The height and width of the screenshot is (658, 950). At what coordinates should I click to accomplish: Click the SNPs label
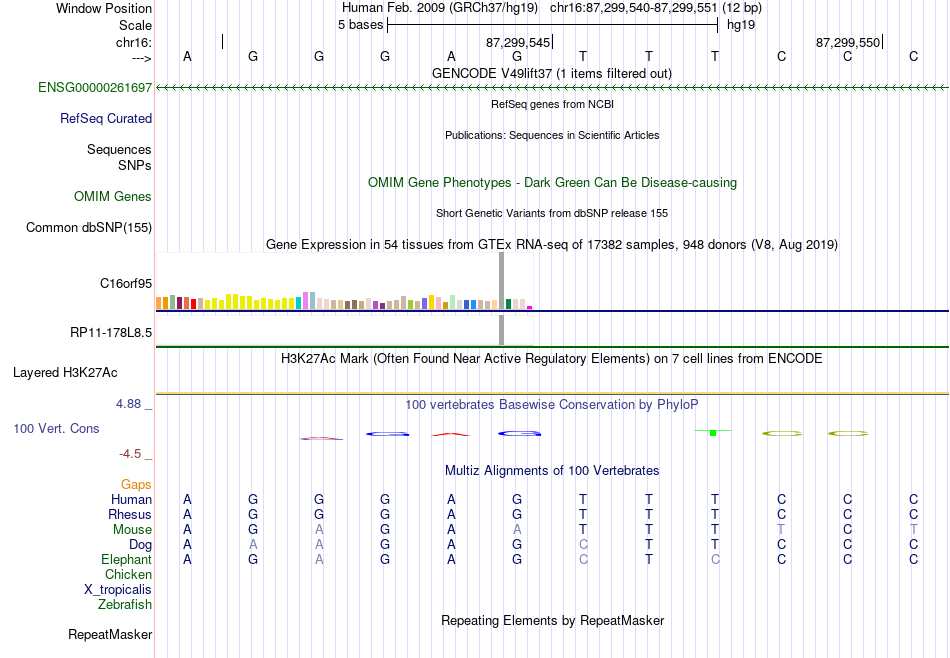tap(135, 165)
